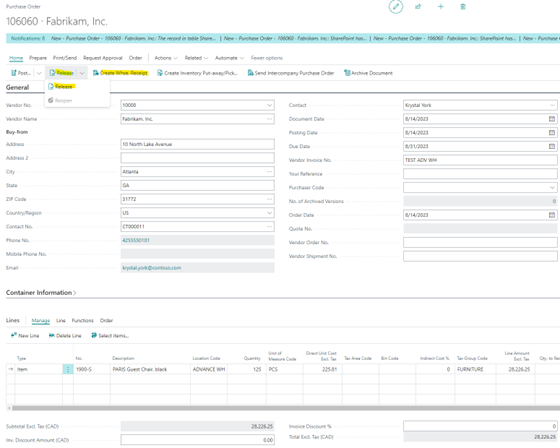Open the Order tab in ribbon
This screenshot has width=560, height=448.
click(x=135, y=58)
